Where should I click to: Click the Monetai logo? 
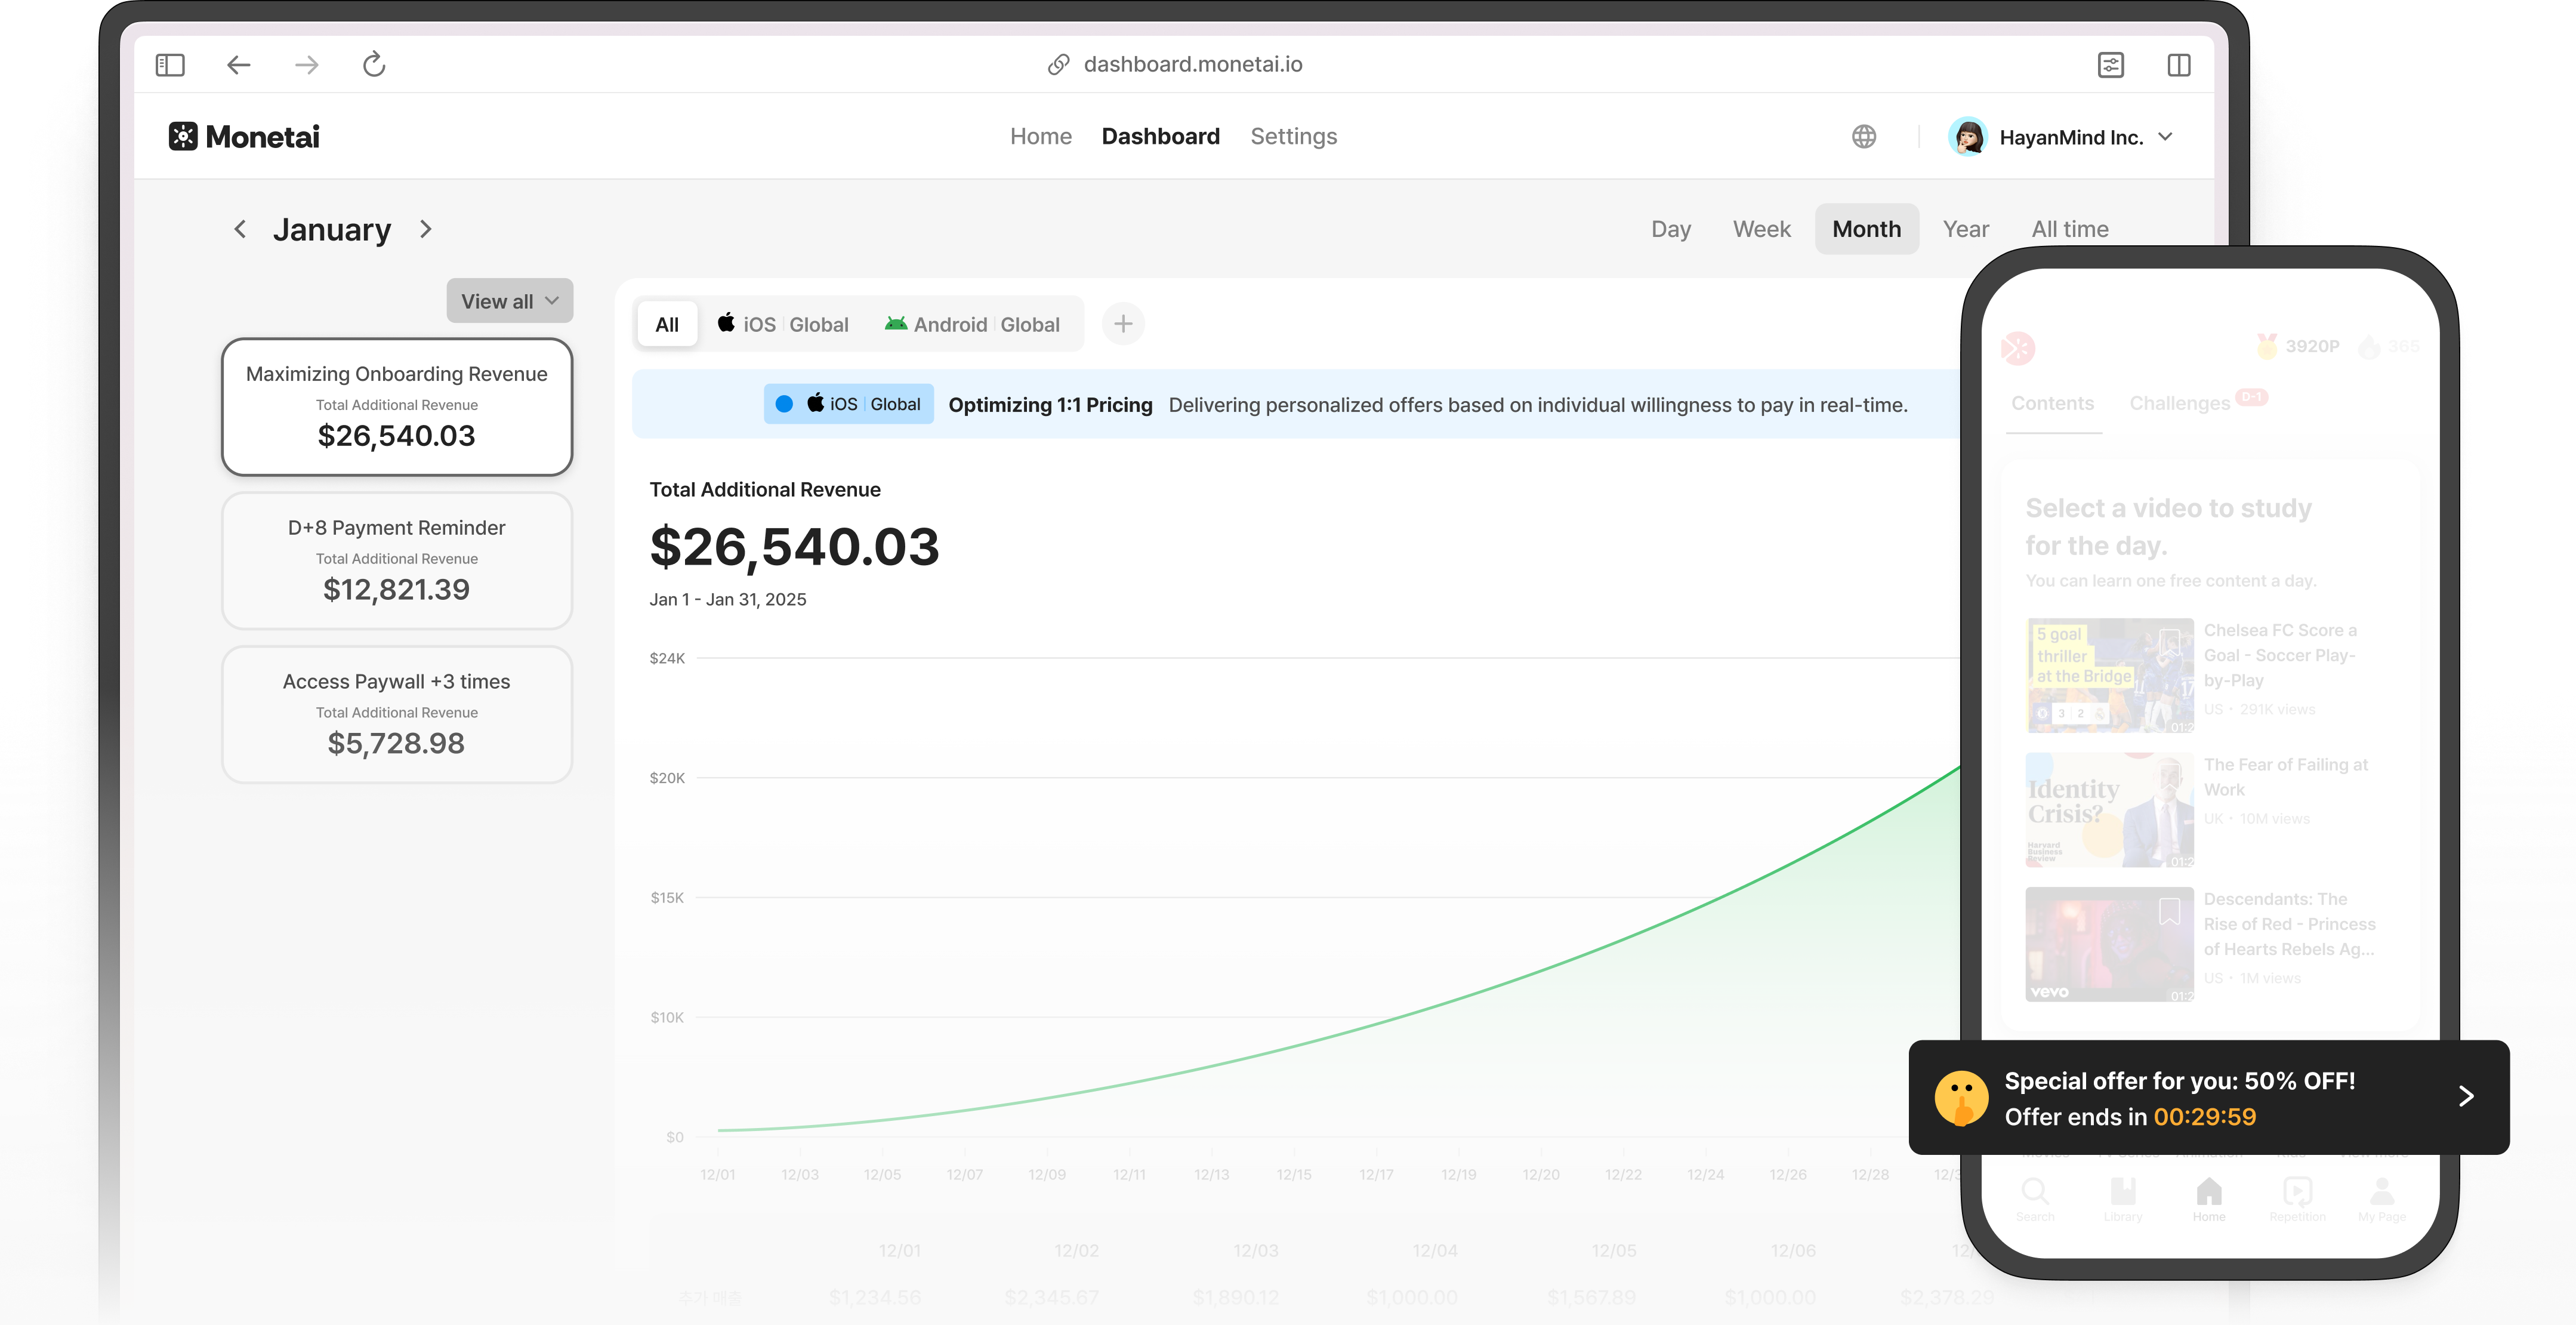click(x=244, y=137)
